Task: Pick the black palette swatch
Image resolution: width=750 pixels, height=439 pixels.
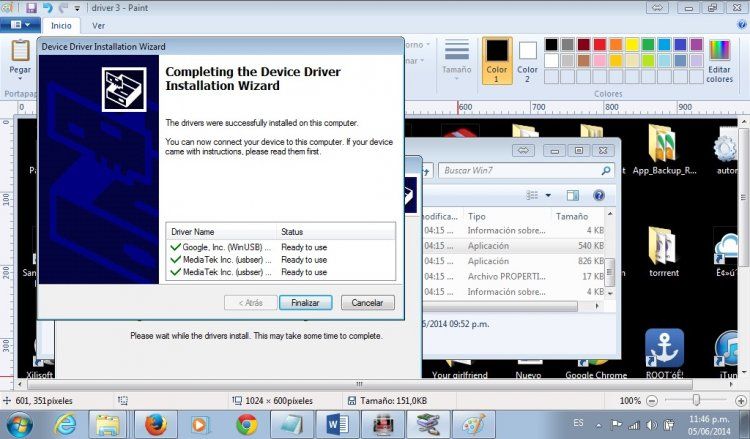Action: pyautogui.click(x=551, y=45)
